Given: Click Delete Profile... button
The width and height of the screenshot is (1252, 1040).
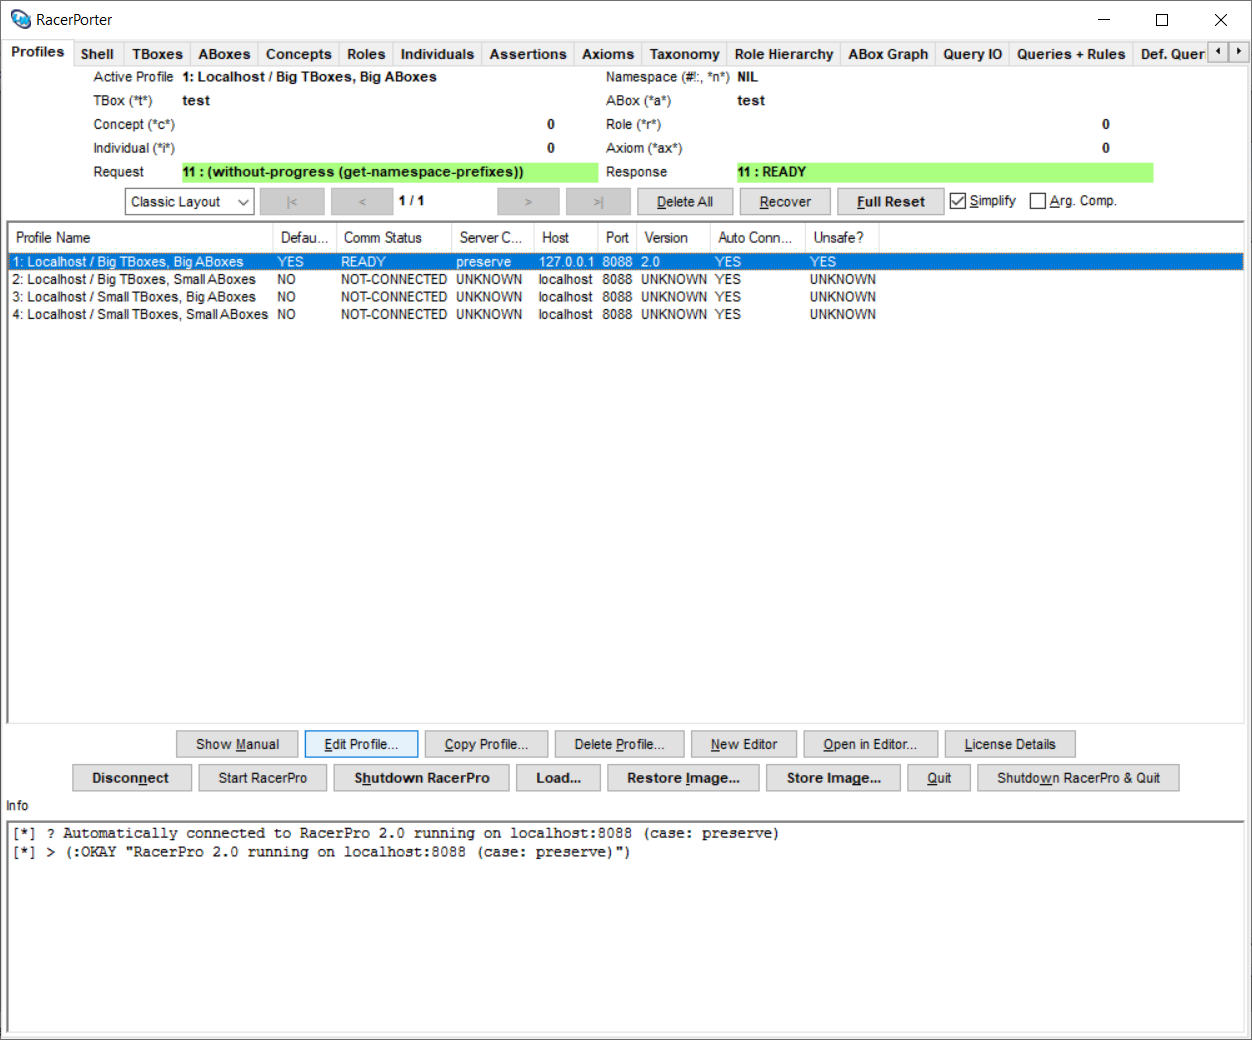Looking at the screenshot, I should click(619, 744).
